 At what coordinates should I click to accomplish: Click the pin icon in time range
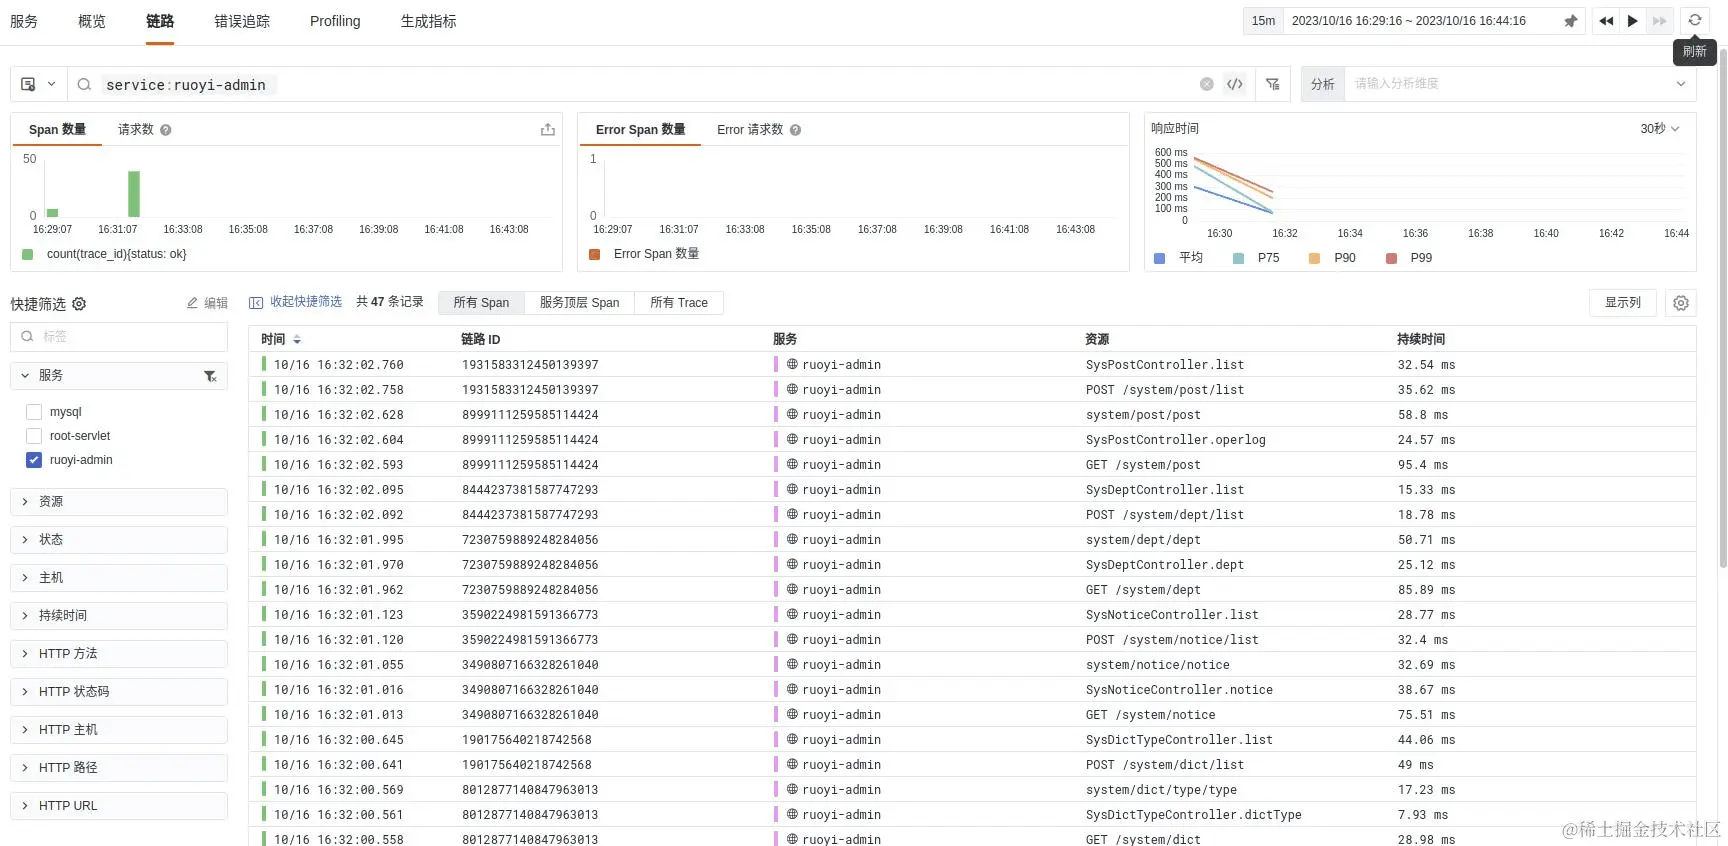point(1570,21)
